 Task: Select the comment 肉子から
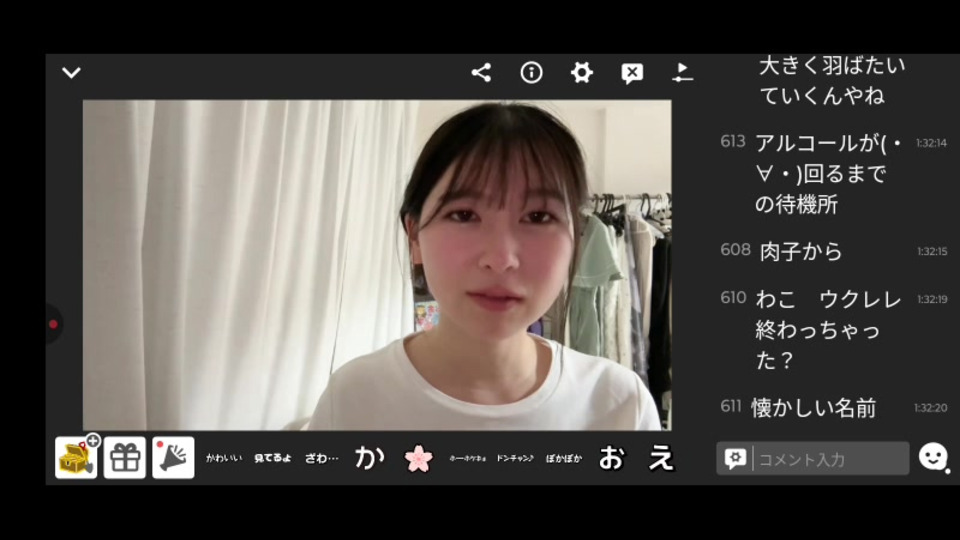tap(801, 252)
